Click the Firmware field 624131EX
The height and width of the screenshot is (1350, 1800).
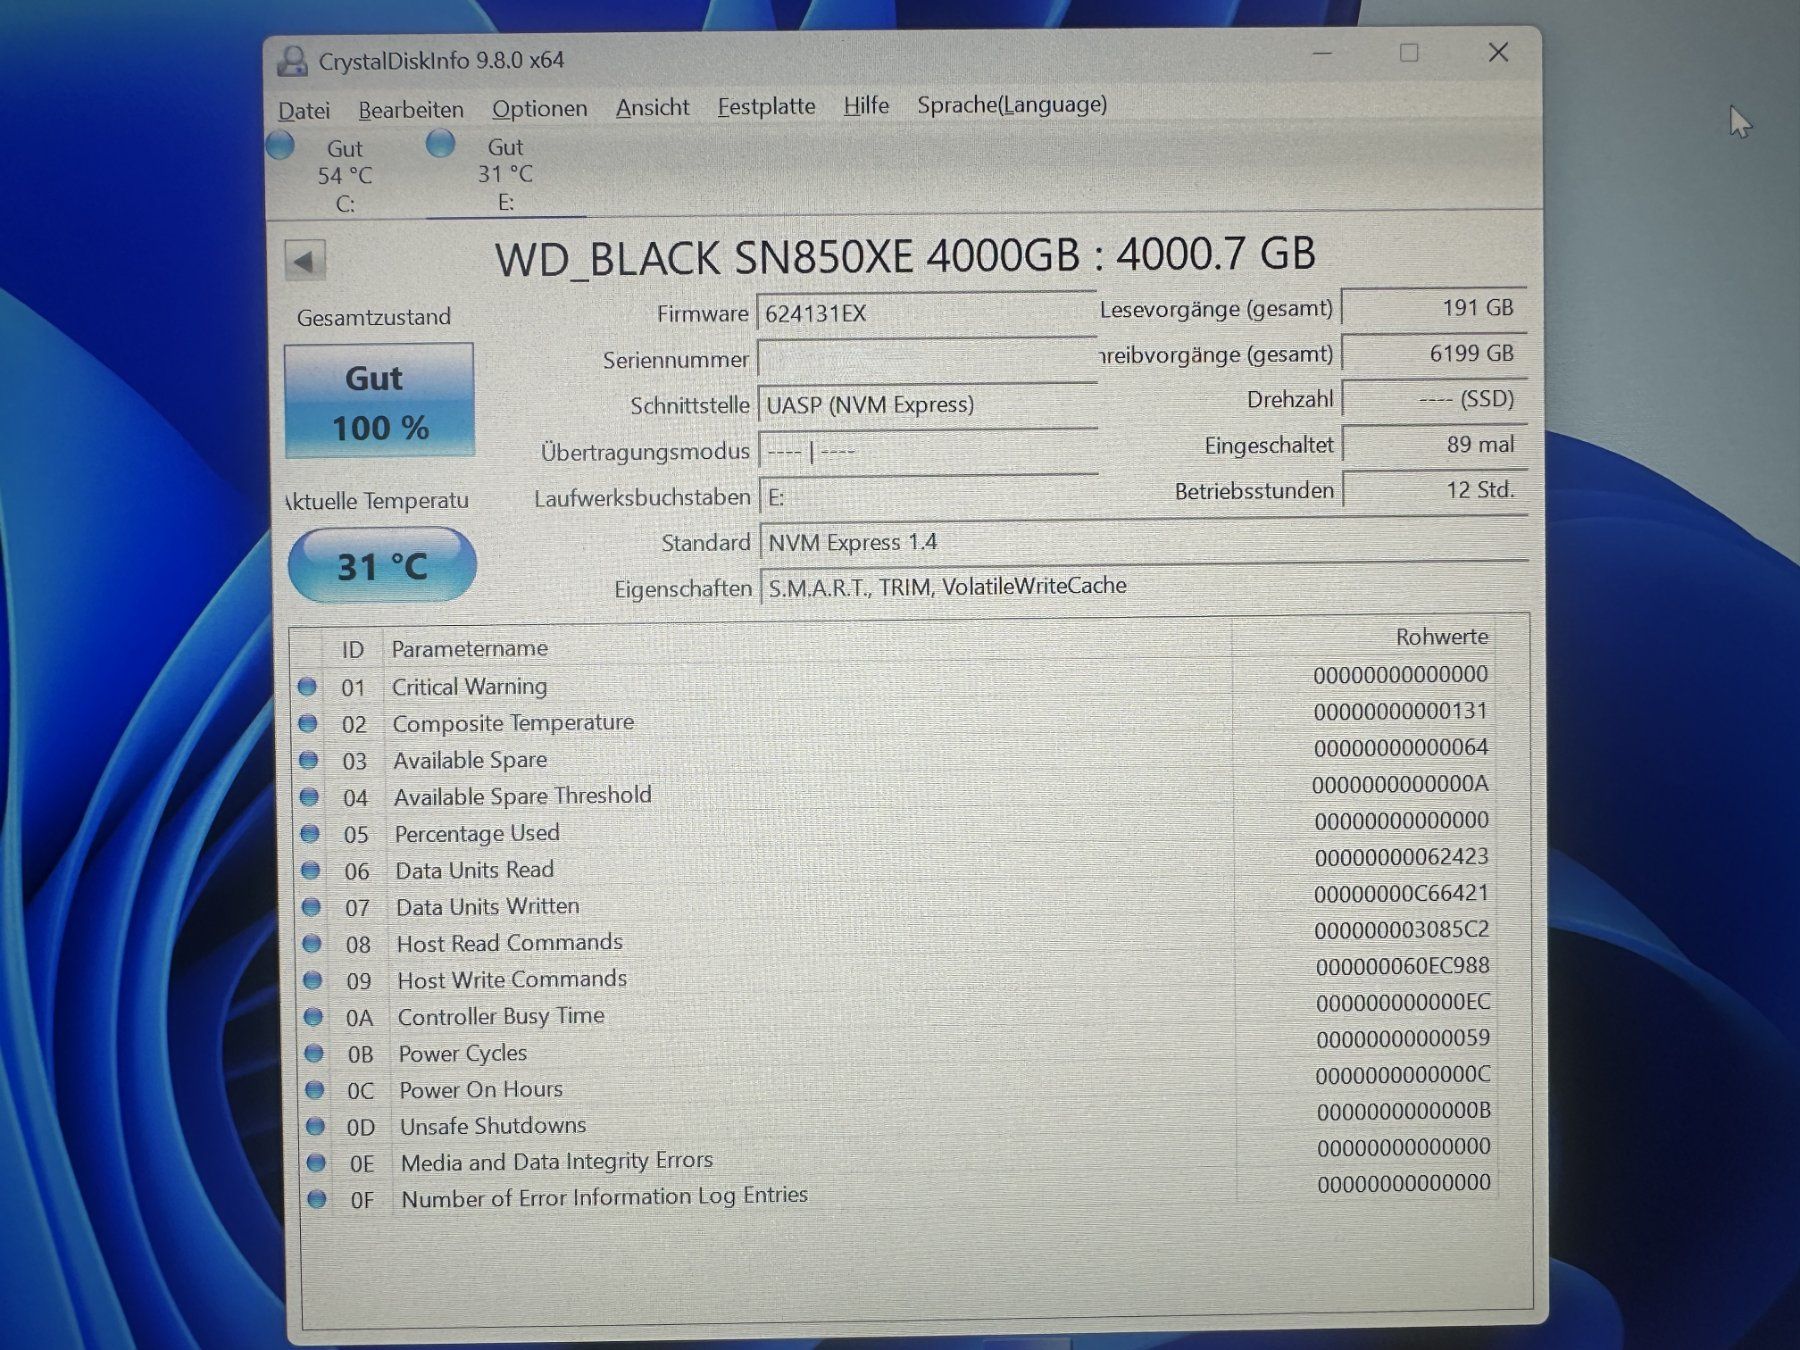[x=926, y=314]
